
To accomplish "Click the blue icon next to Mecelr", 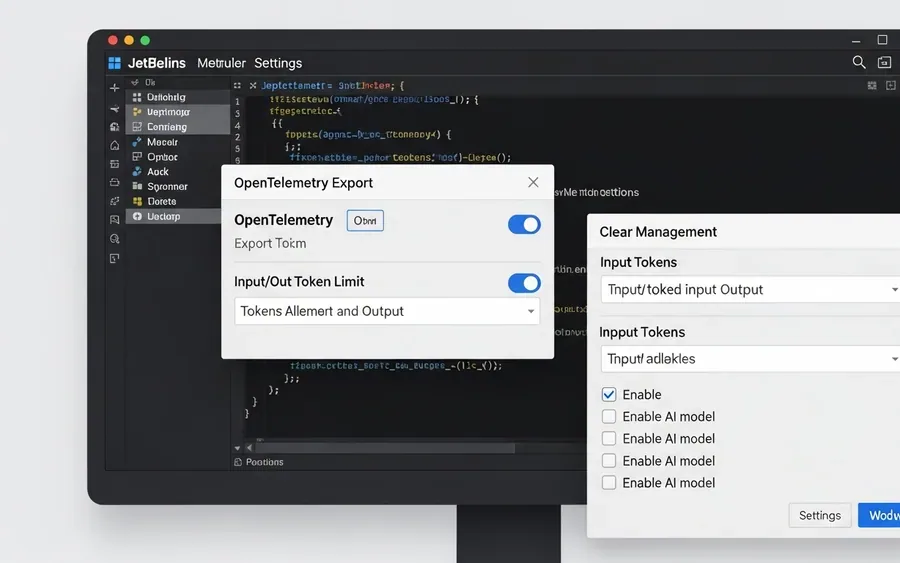I will click(137, 142).
